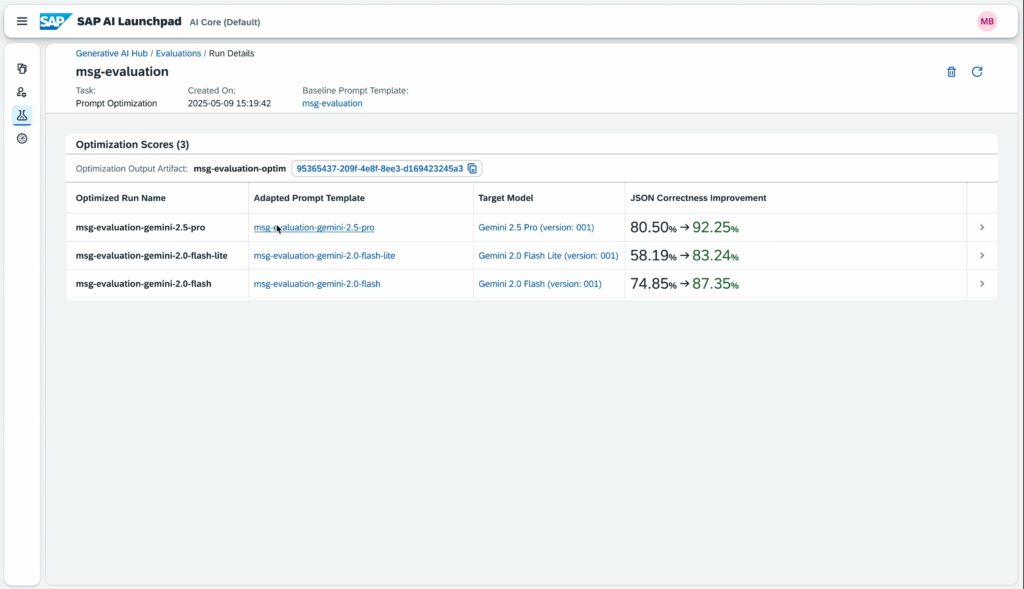Image resolution: width=1024 pixels, height=589 pixels.
Task: Open Gemini 2.0 Flash (version: 001) link
Action: (540, 283)
